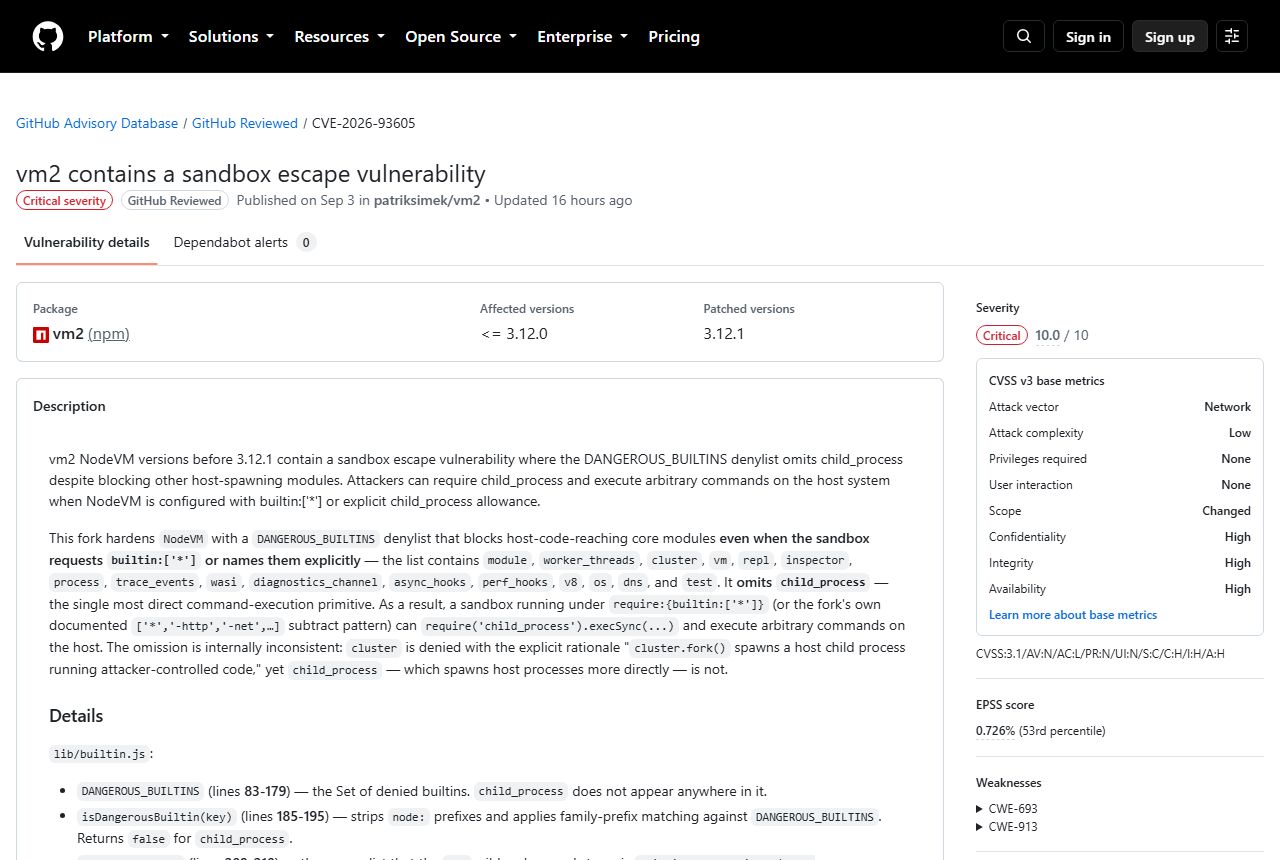Viewport: 1280px width, 860px height.
Task: Expand the Resources dropdown
Action: 339,36
